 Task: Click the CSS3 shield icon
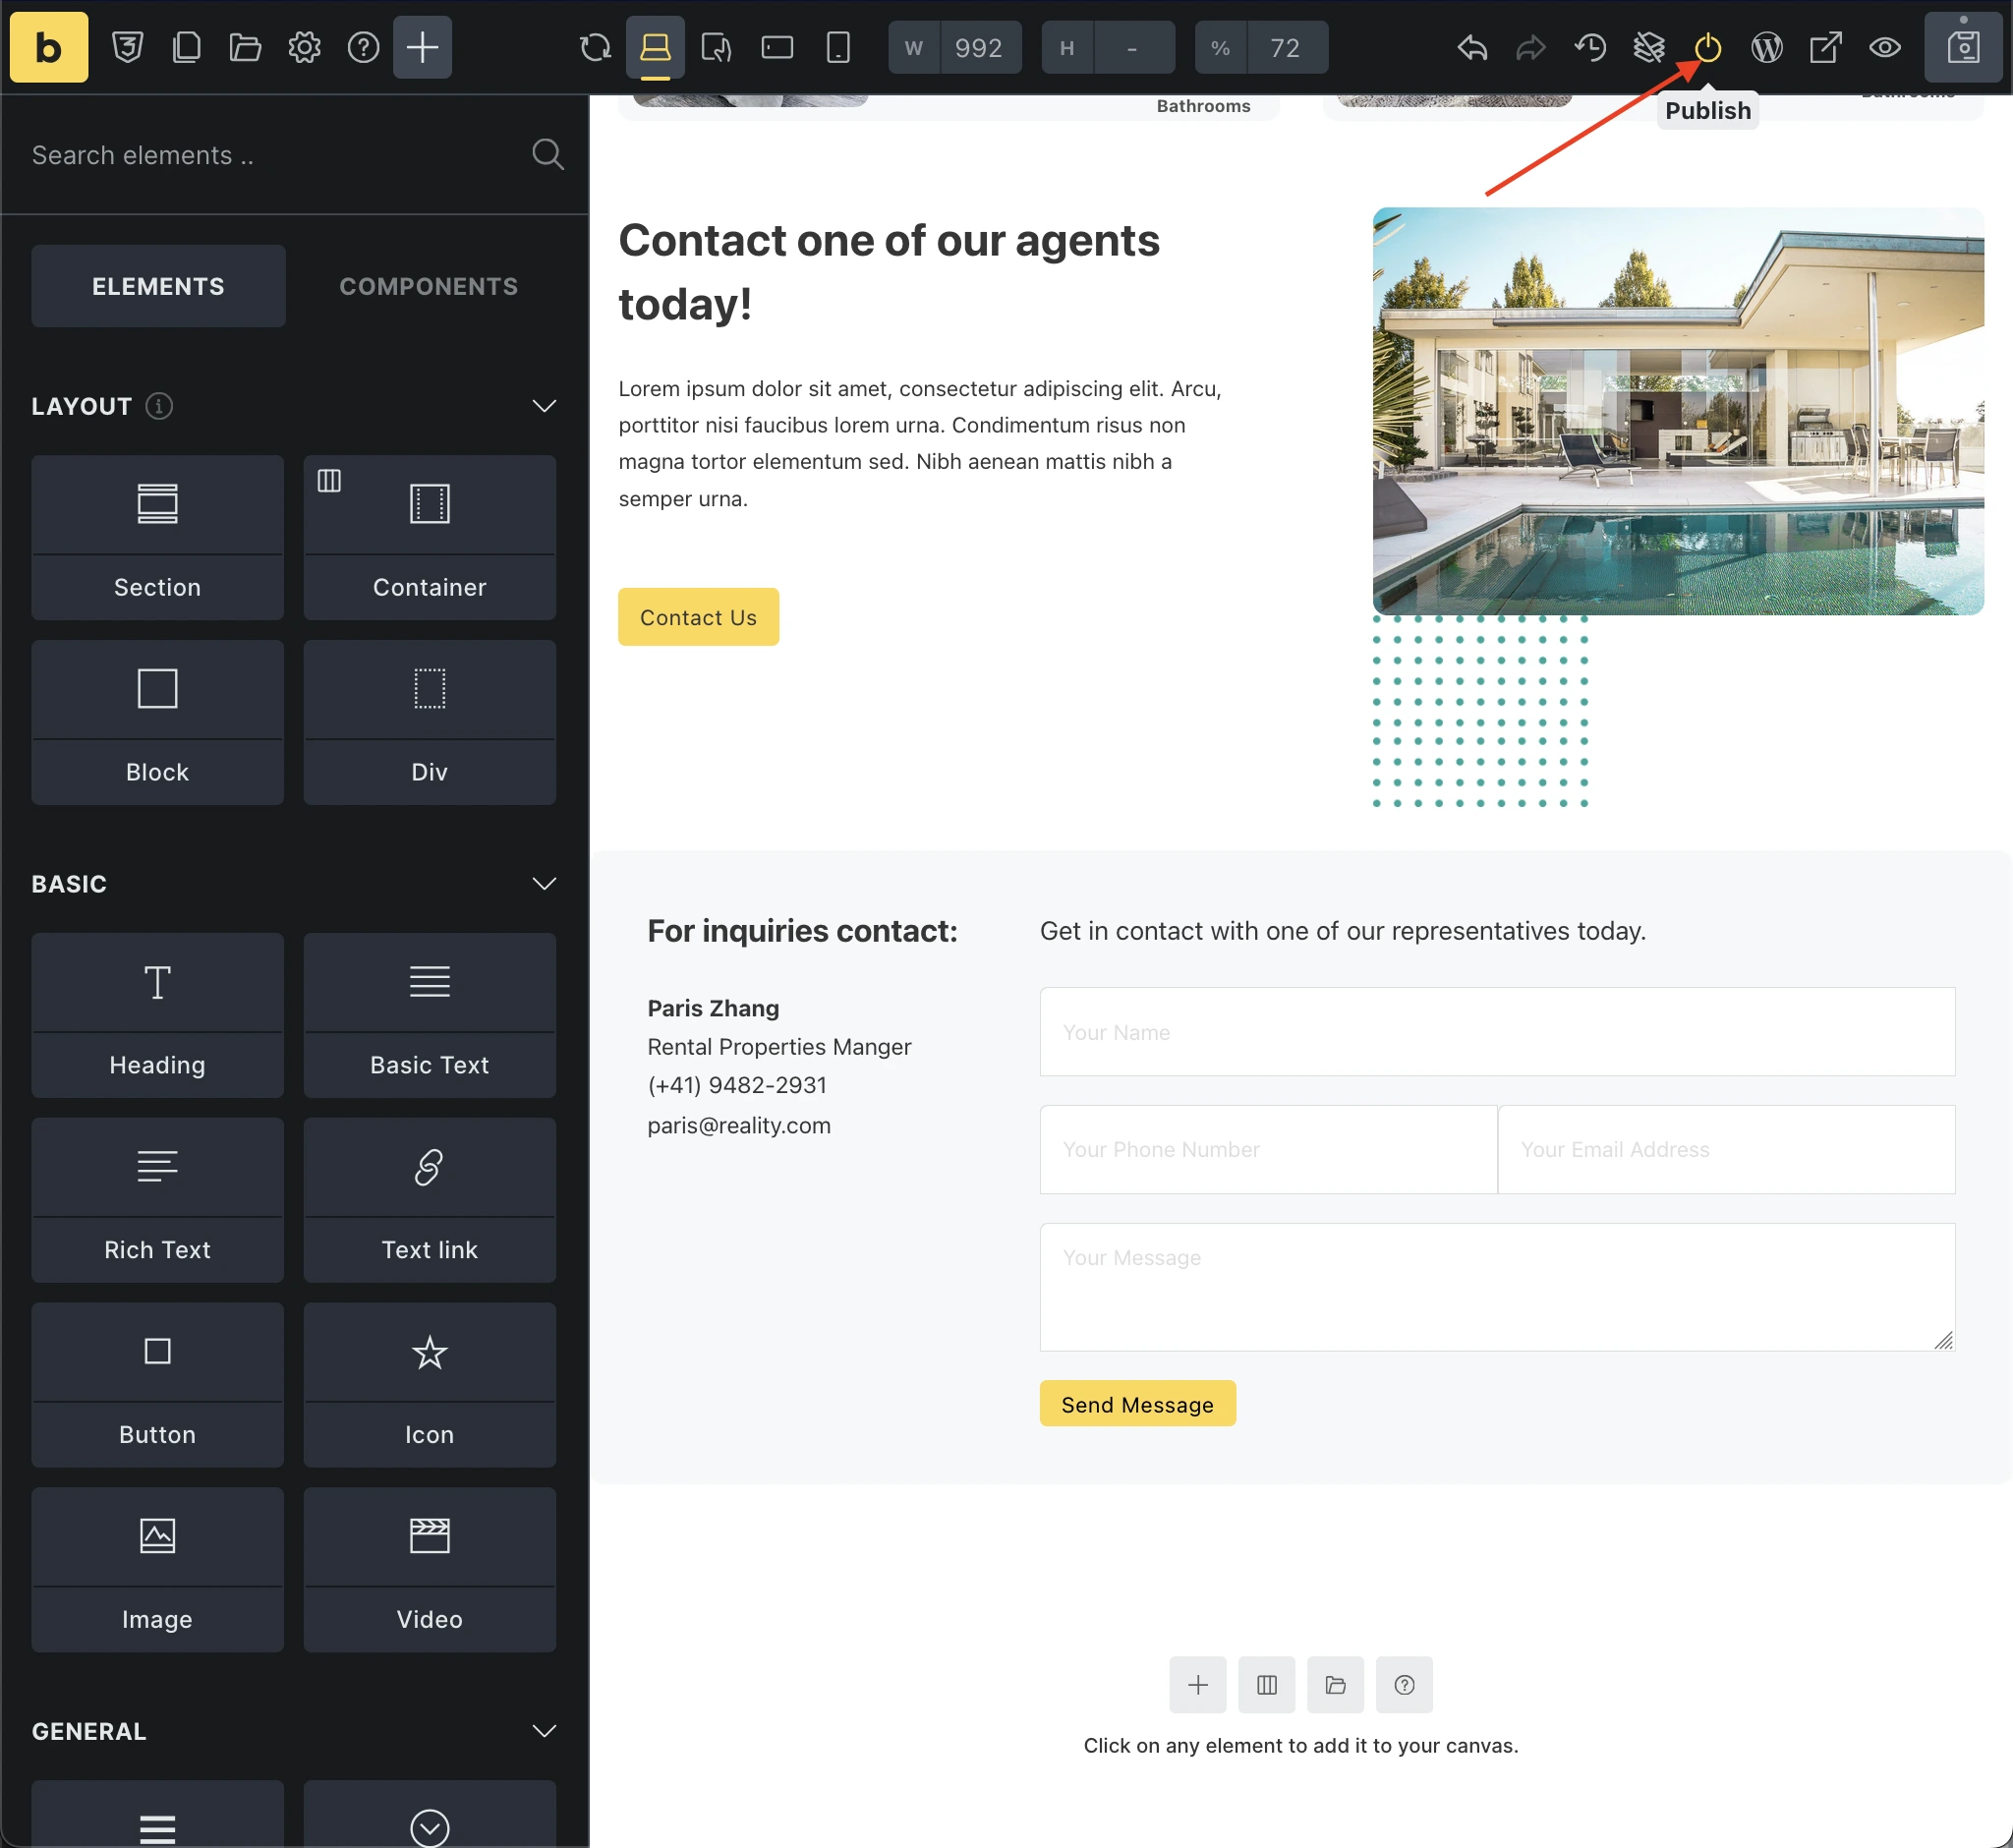coord(127,47)
